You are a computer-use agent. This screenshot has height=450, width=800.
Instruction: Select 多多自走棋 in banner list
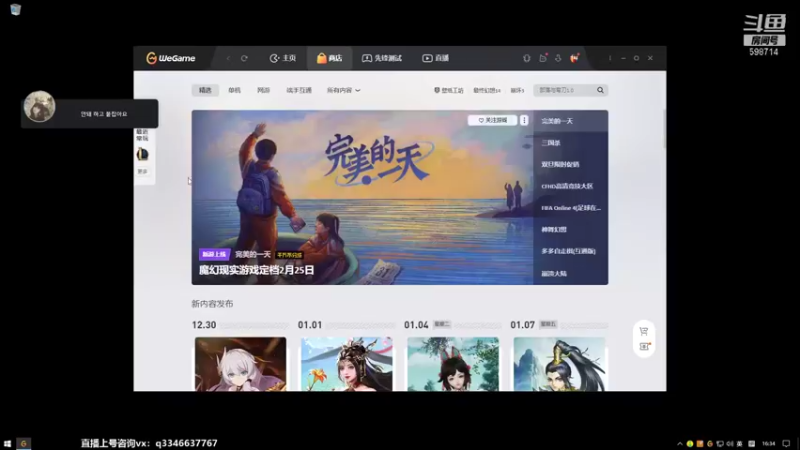click(x=570, y=251)
